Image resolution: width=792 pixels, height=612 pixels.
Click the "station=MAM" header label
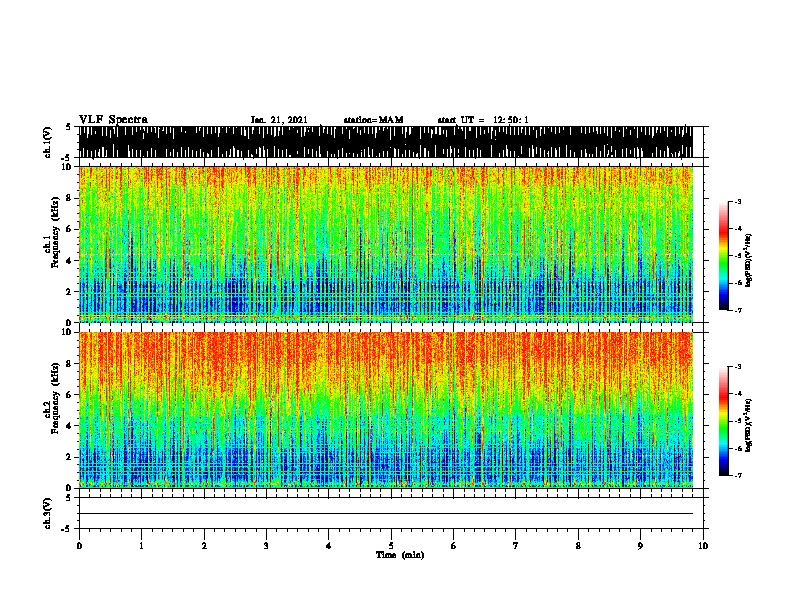(373, 120)
